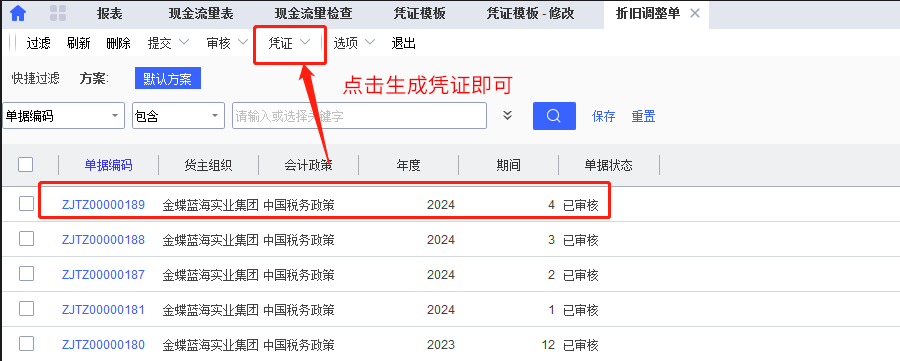
Task: Click 已审核 status in row ZJTZ00000181
Action: (x=581, y=310)
